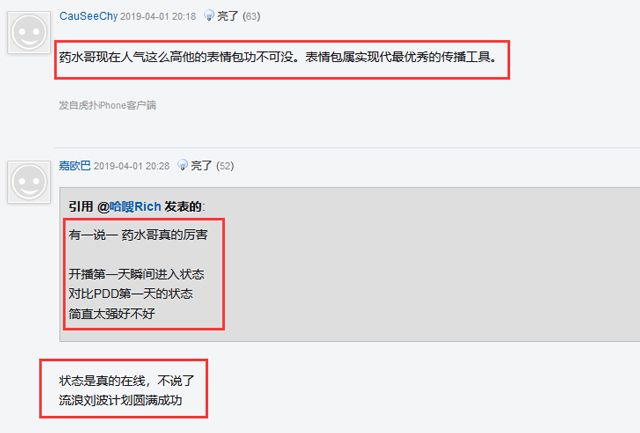Open the CauSeeChy username profile link
The height and width of the screenshot is (433, 640).
tap(89, 16)
